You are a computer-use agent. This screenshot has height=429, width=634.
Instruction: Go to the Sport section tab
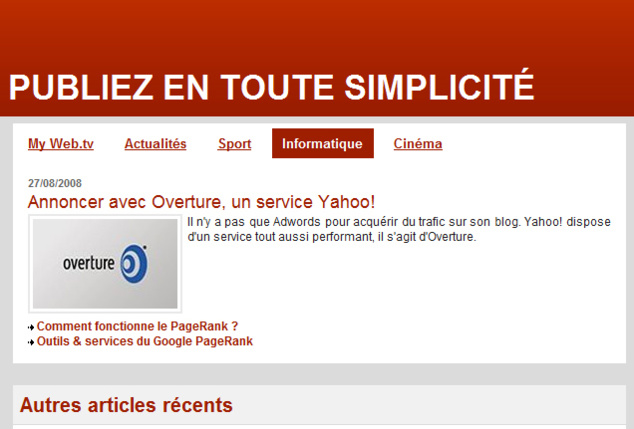click(x=234, y=144)
